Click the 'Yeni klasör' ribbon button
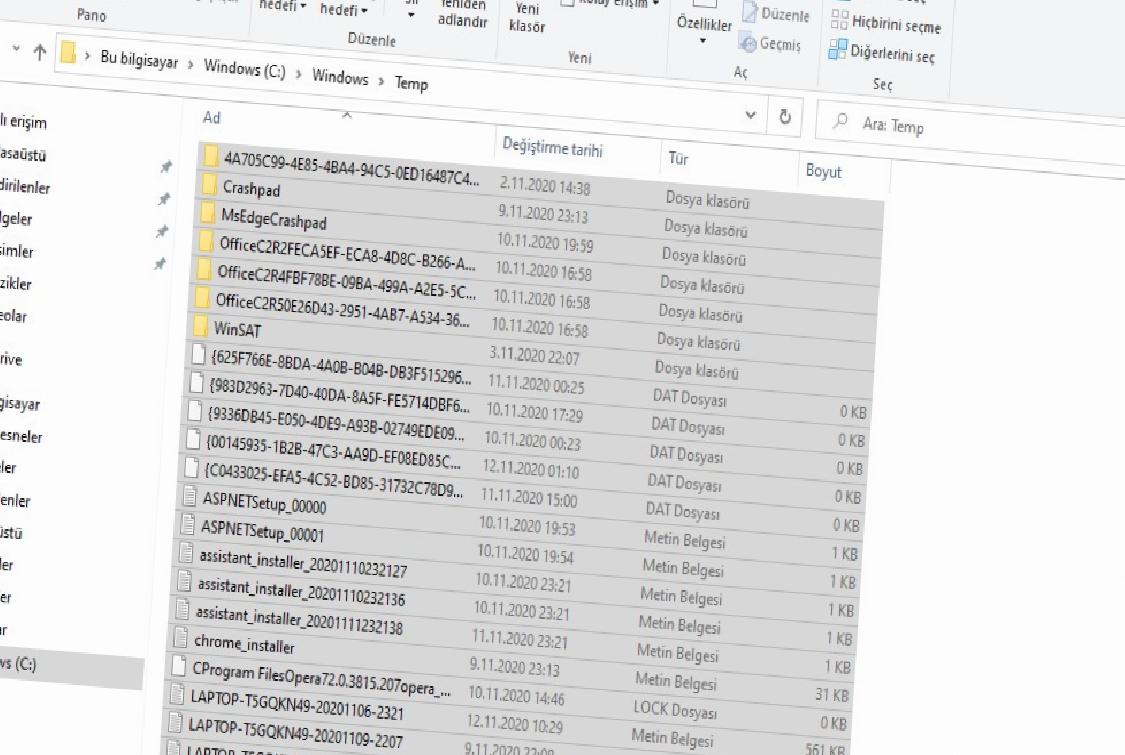Viewport: 1125px width, 755px height. point(527,17)
